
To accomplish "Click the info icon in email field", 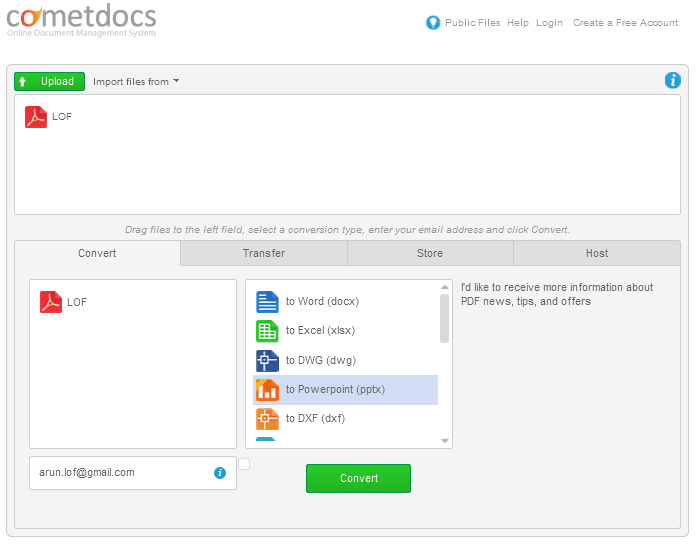I will (220, 473).
